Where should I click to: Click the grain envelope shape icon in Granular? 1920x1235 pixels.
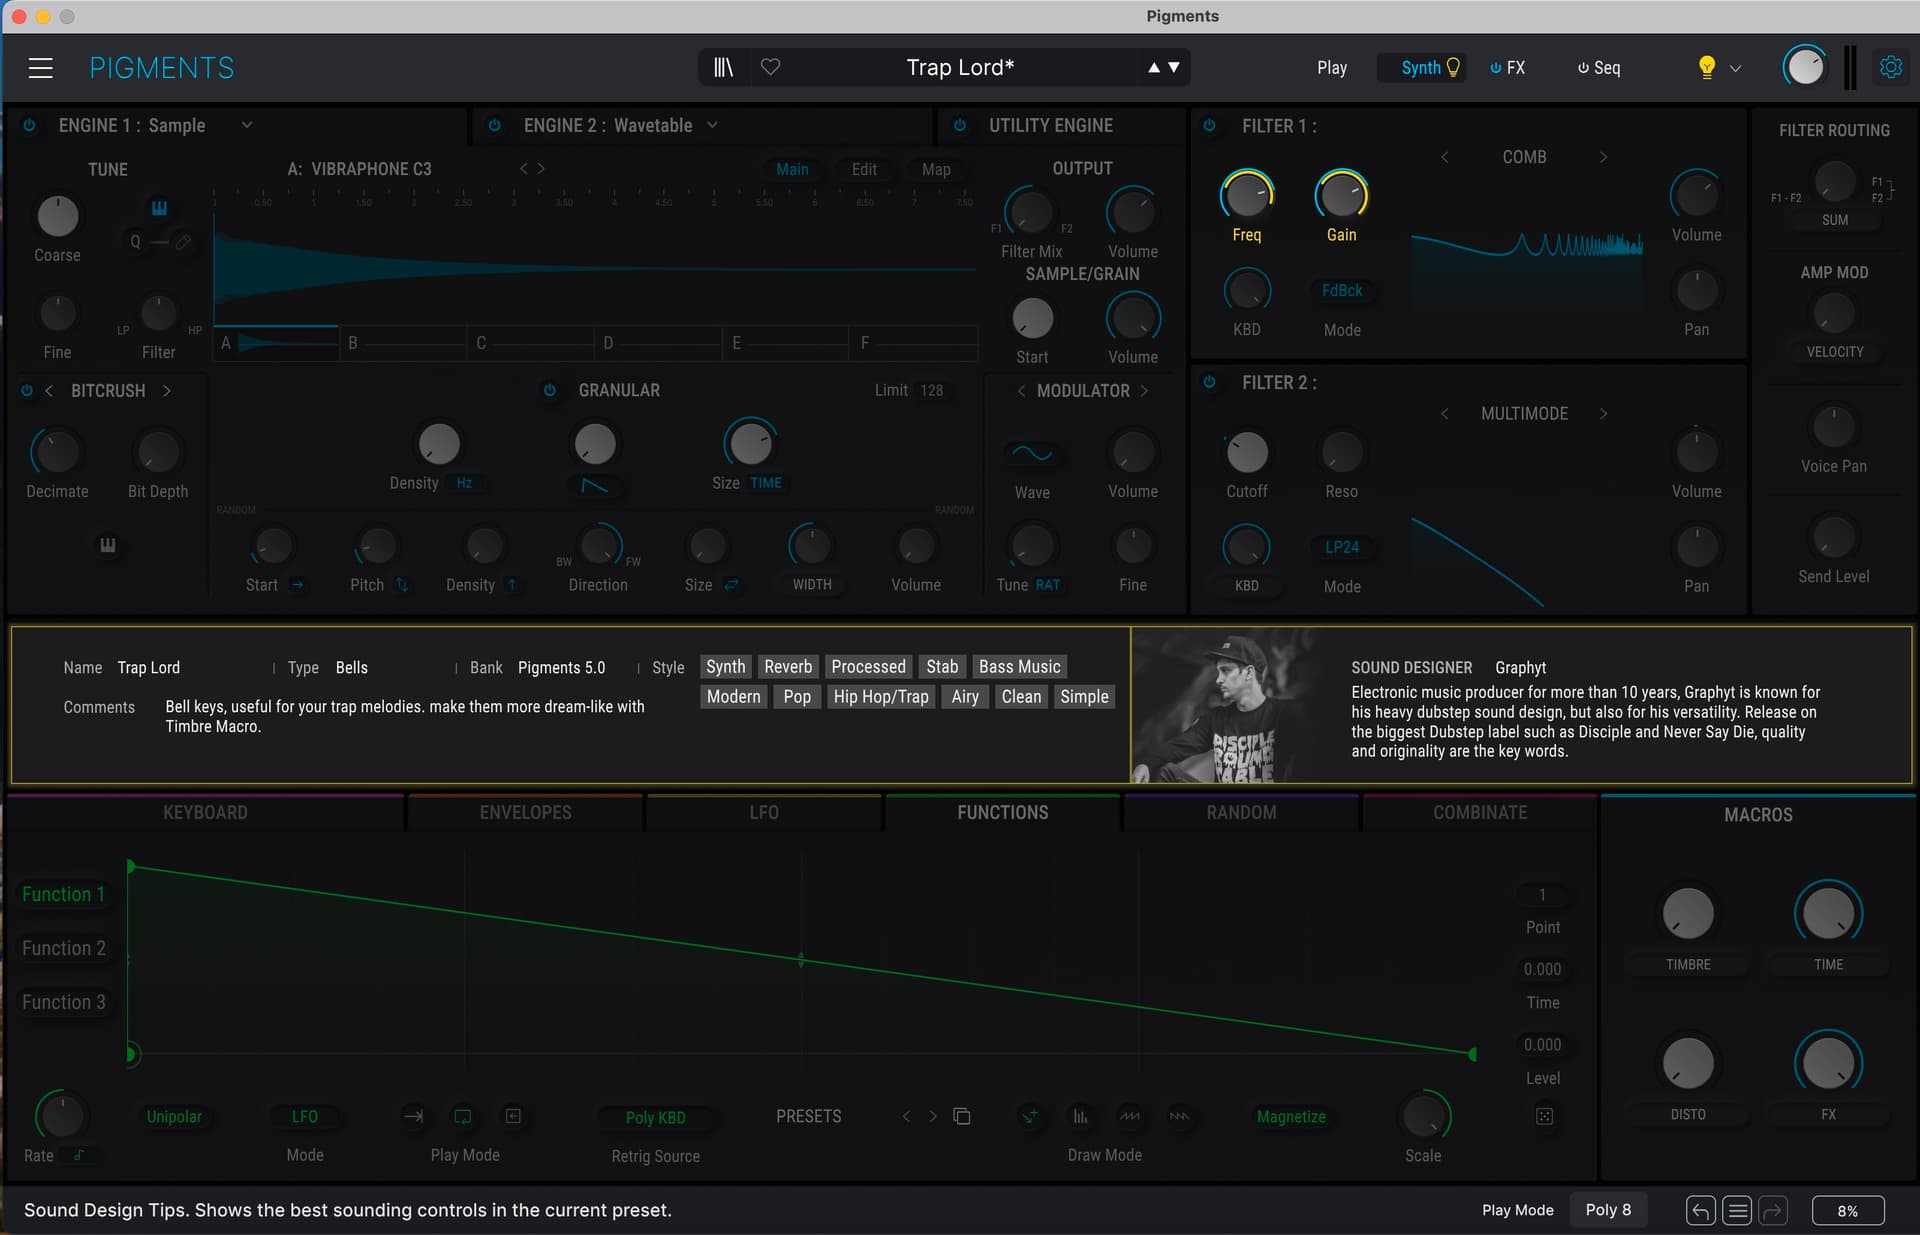point(595,486)
